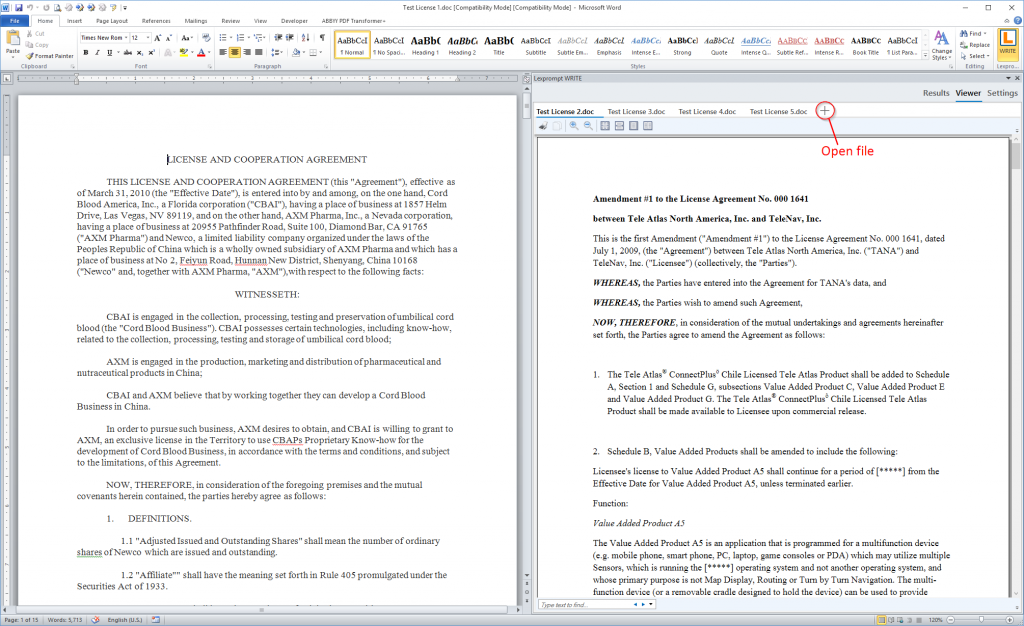
Task: Toggle Show/Hide paragraph marks
Action: pos(322,38)
